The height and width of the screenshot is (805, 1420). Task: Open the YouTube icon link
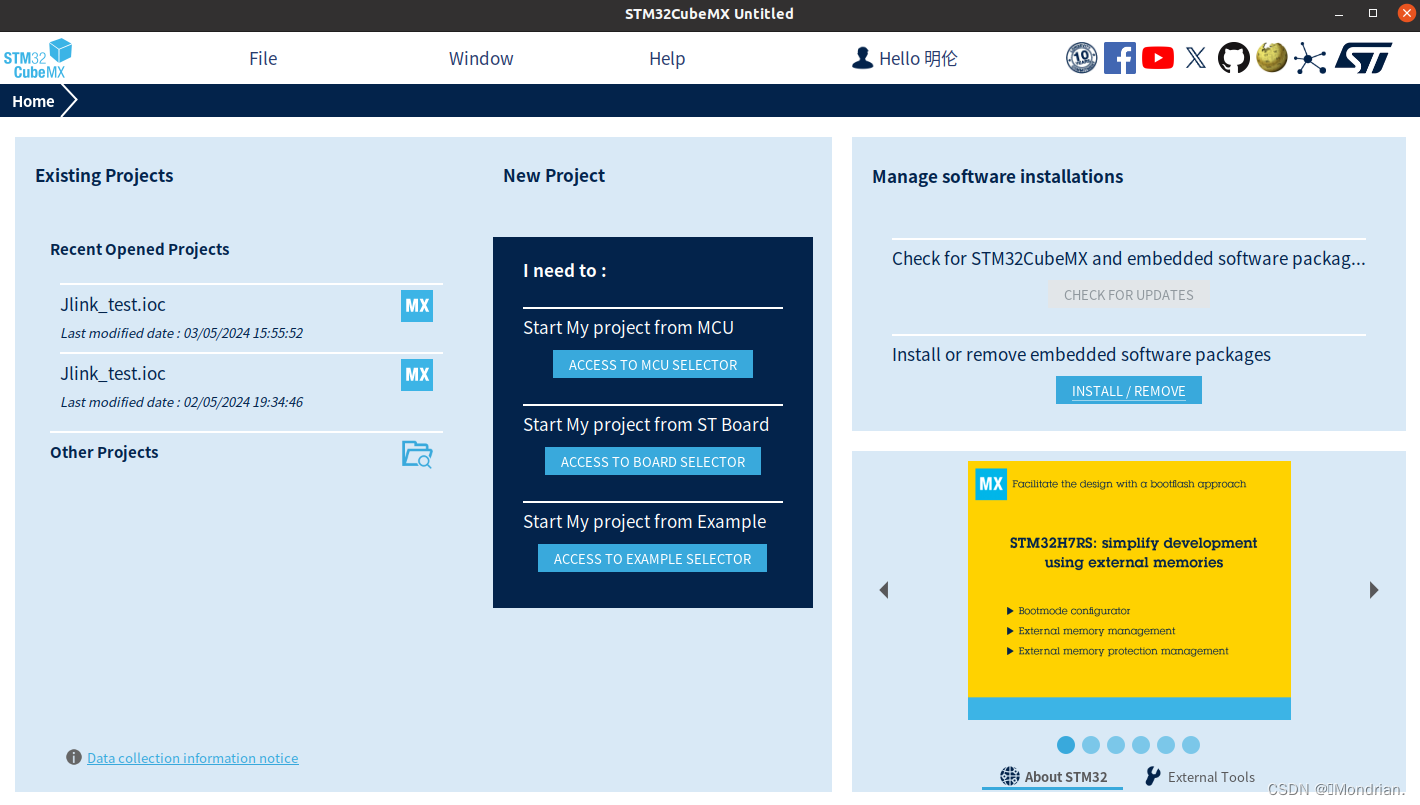point(1158,58)
